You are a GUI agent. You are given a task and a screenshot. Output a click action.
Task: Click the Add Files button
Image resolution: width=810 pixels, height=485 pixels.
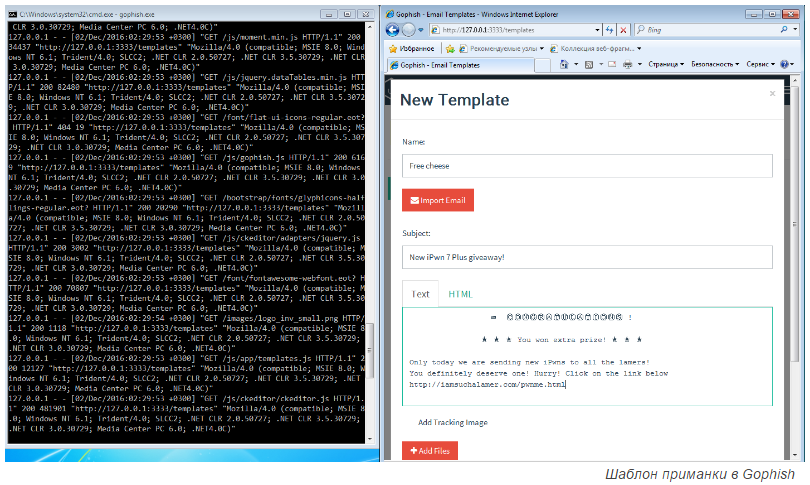[430, 451]
